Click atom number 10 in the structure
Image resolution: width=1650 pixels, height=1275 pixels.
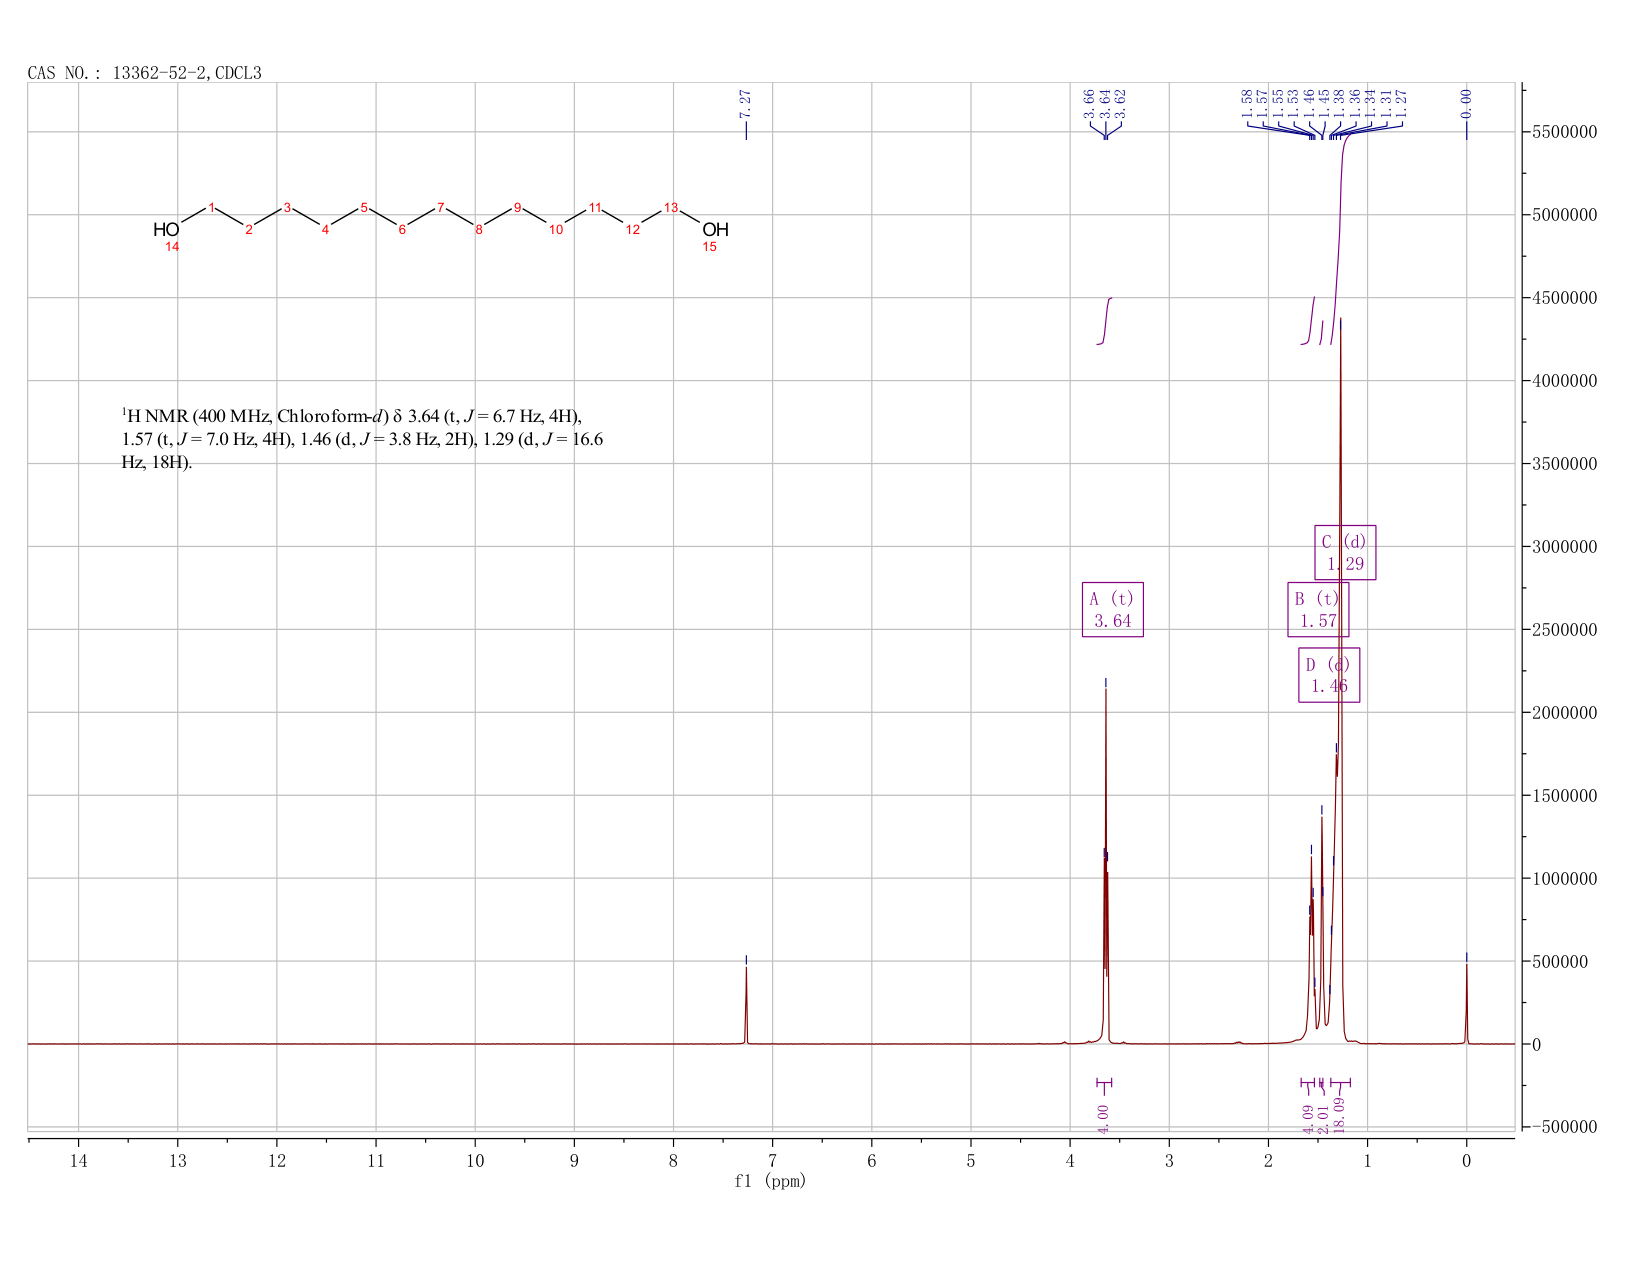pyautogui.click(x=556, y=229)
